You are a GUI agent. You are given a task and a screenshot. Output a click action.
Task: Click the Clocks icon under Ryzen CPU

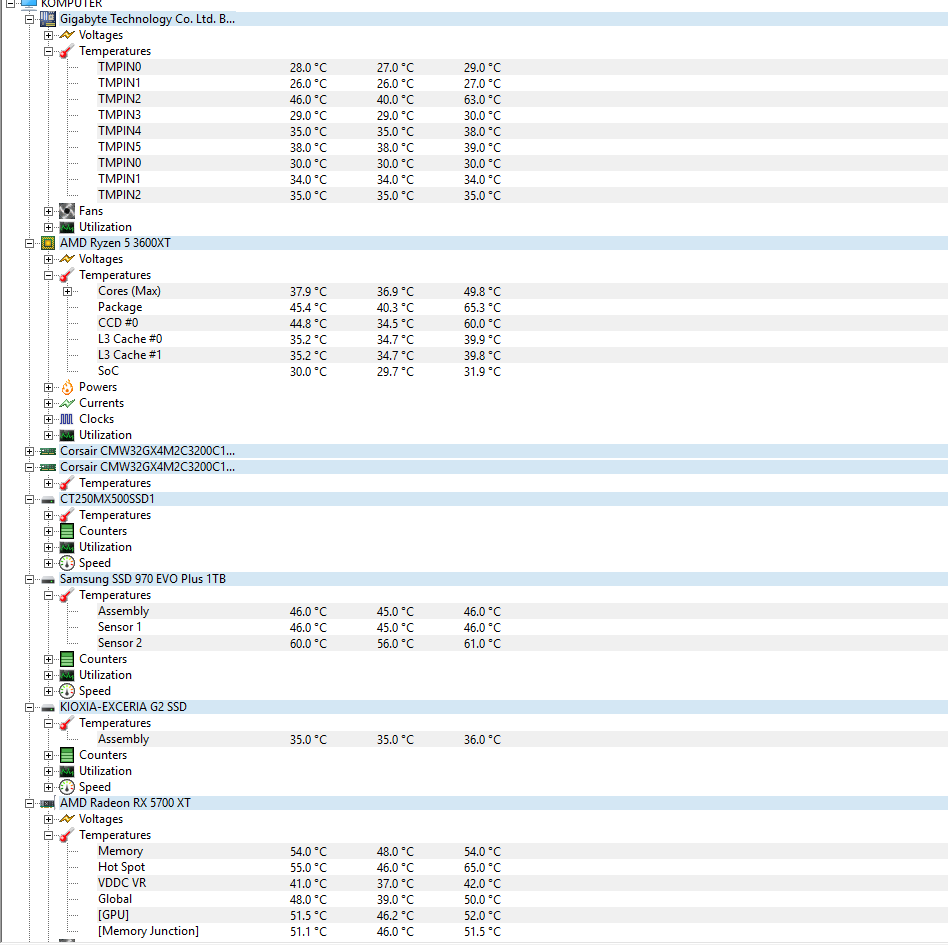67,419
